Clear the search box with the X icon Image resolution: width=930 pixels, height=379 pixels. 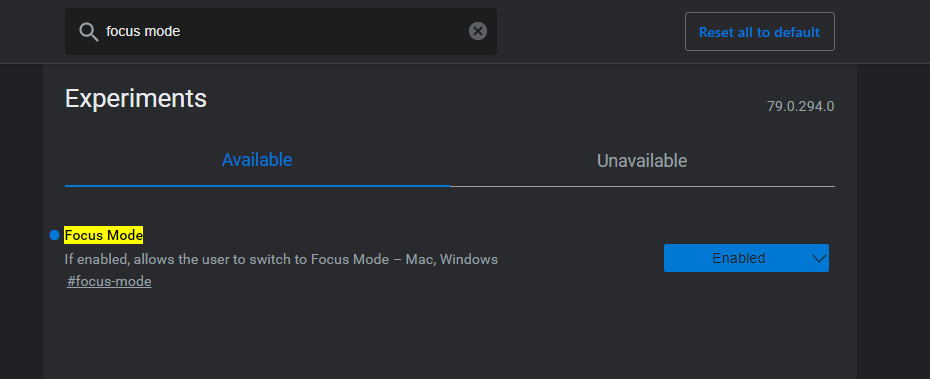coord(477,31)
